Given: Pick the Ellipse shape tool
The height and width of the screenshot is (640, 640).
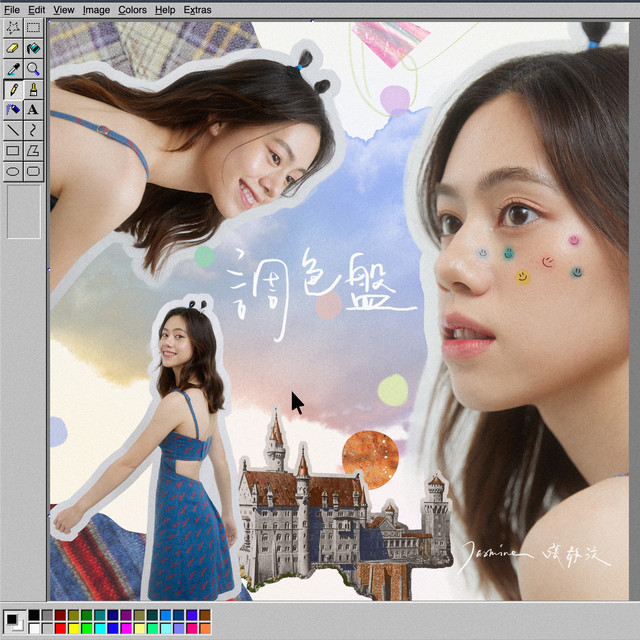Looking at the screenshot, I should tap(13, 171).
